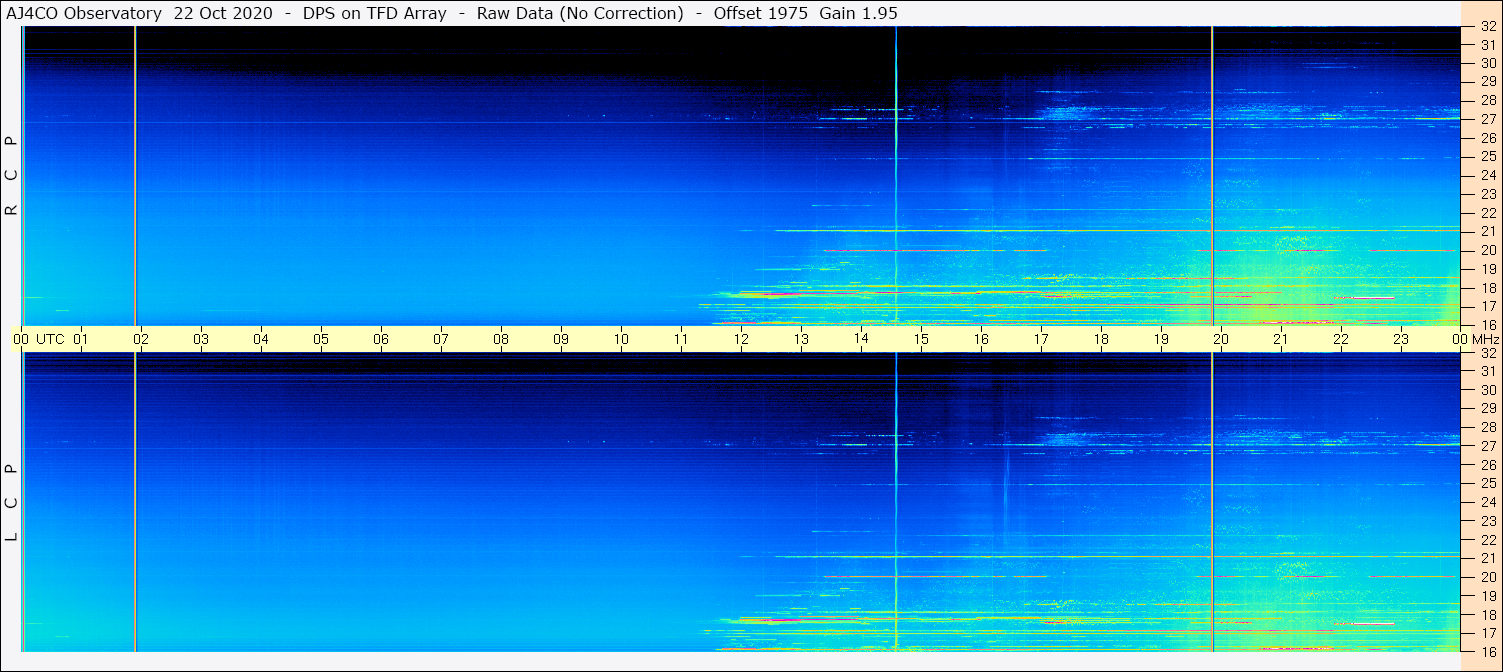The height and width of the screenshot is (672, 1503).
Task: Select the 16 MHz label on LCP scale
Action: point(1488,651)
